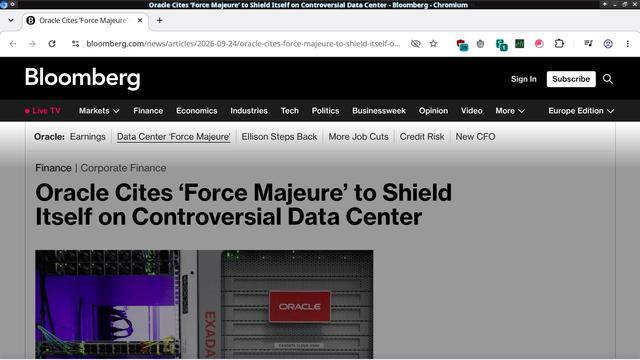The height and width of the screenshot is (360, 640).
Task: Open the Video section
Action: (x=471, y=111)
